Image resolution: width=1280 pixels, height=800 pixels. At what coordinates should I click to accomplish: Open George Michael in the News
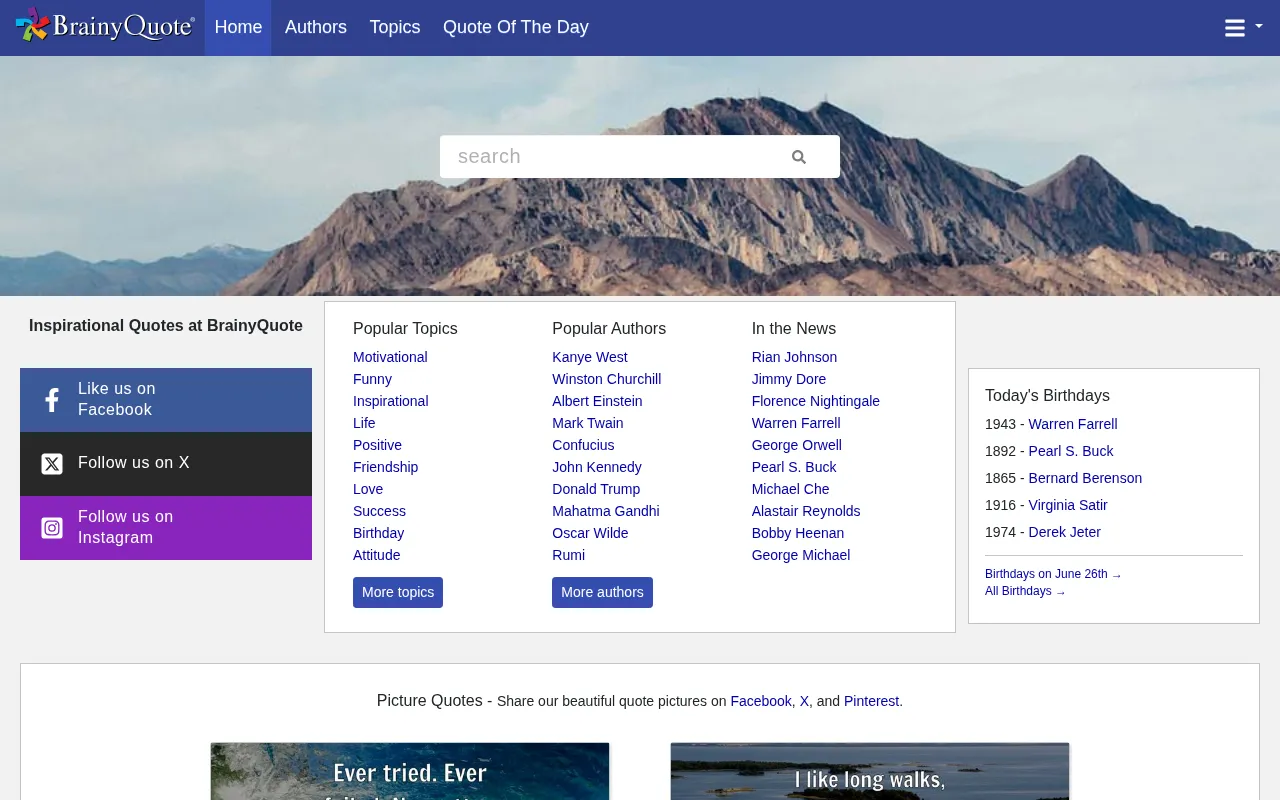801,555
